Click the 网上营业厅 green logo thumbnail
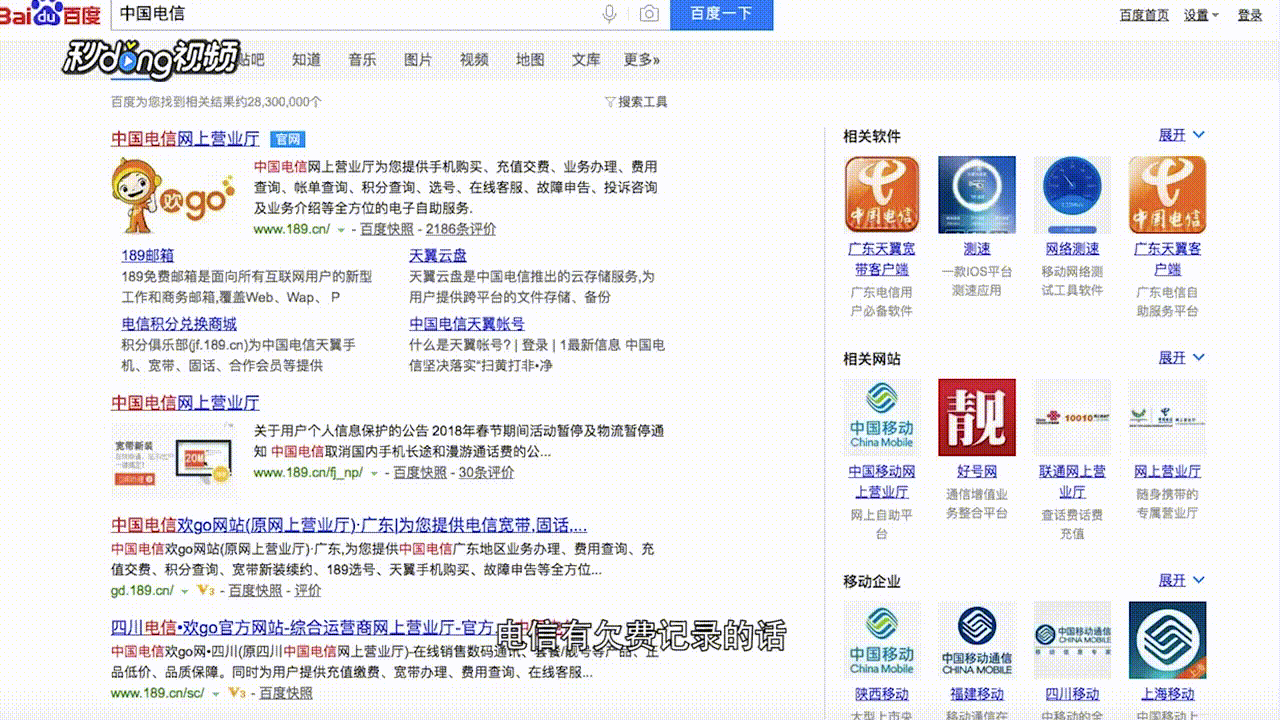 point(1167,417)
